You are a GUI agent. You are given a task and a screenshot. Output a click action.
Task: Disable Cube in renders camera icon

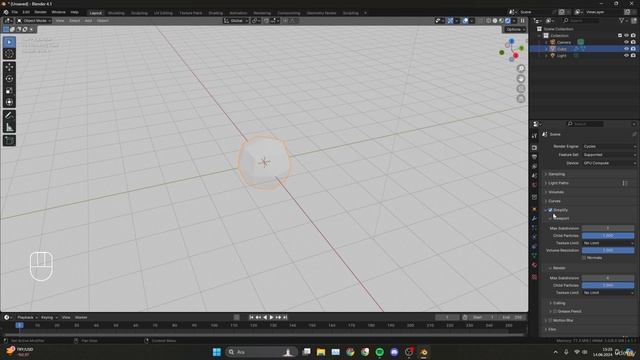click(x=633, y=49)
